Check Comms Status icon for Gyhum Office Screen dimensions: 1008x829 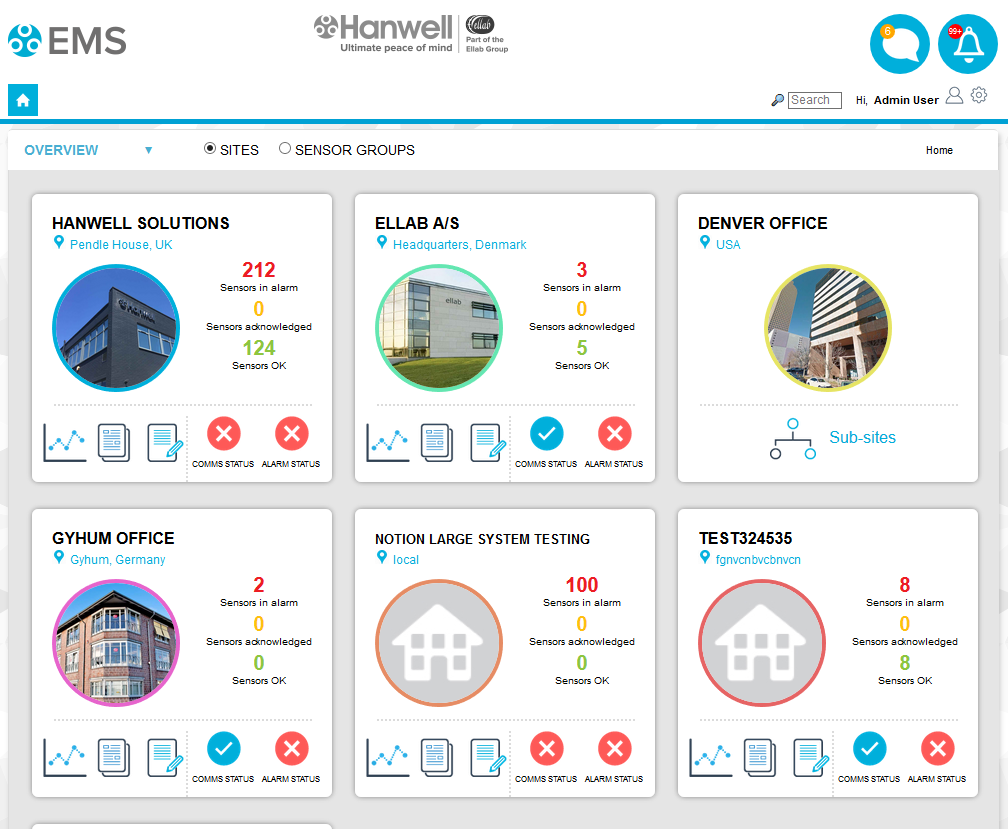pyautogui.click(x=224, y=749)
